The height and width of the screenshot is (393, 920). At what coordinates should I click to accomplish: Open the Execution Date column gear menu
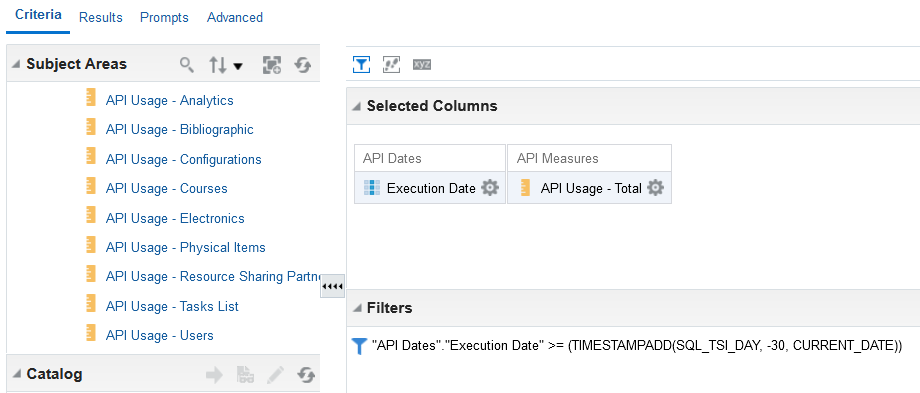pos(490,188)
